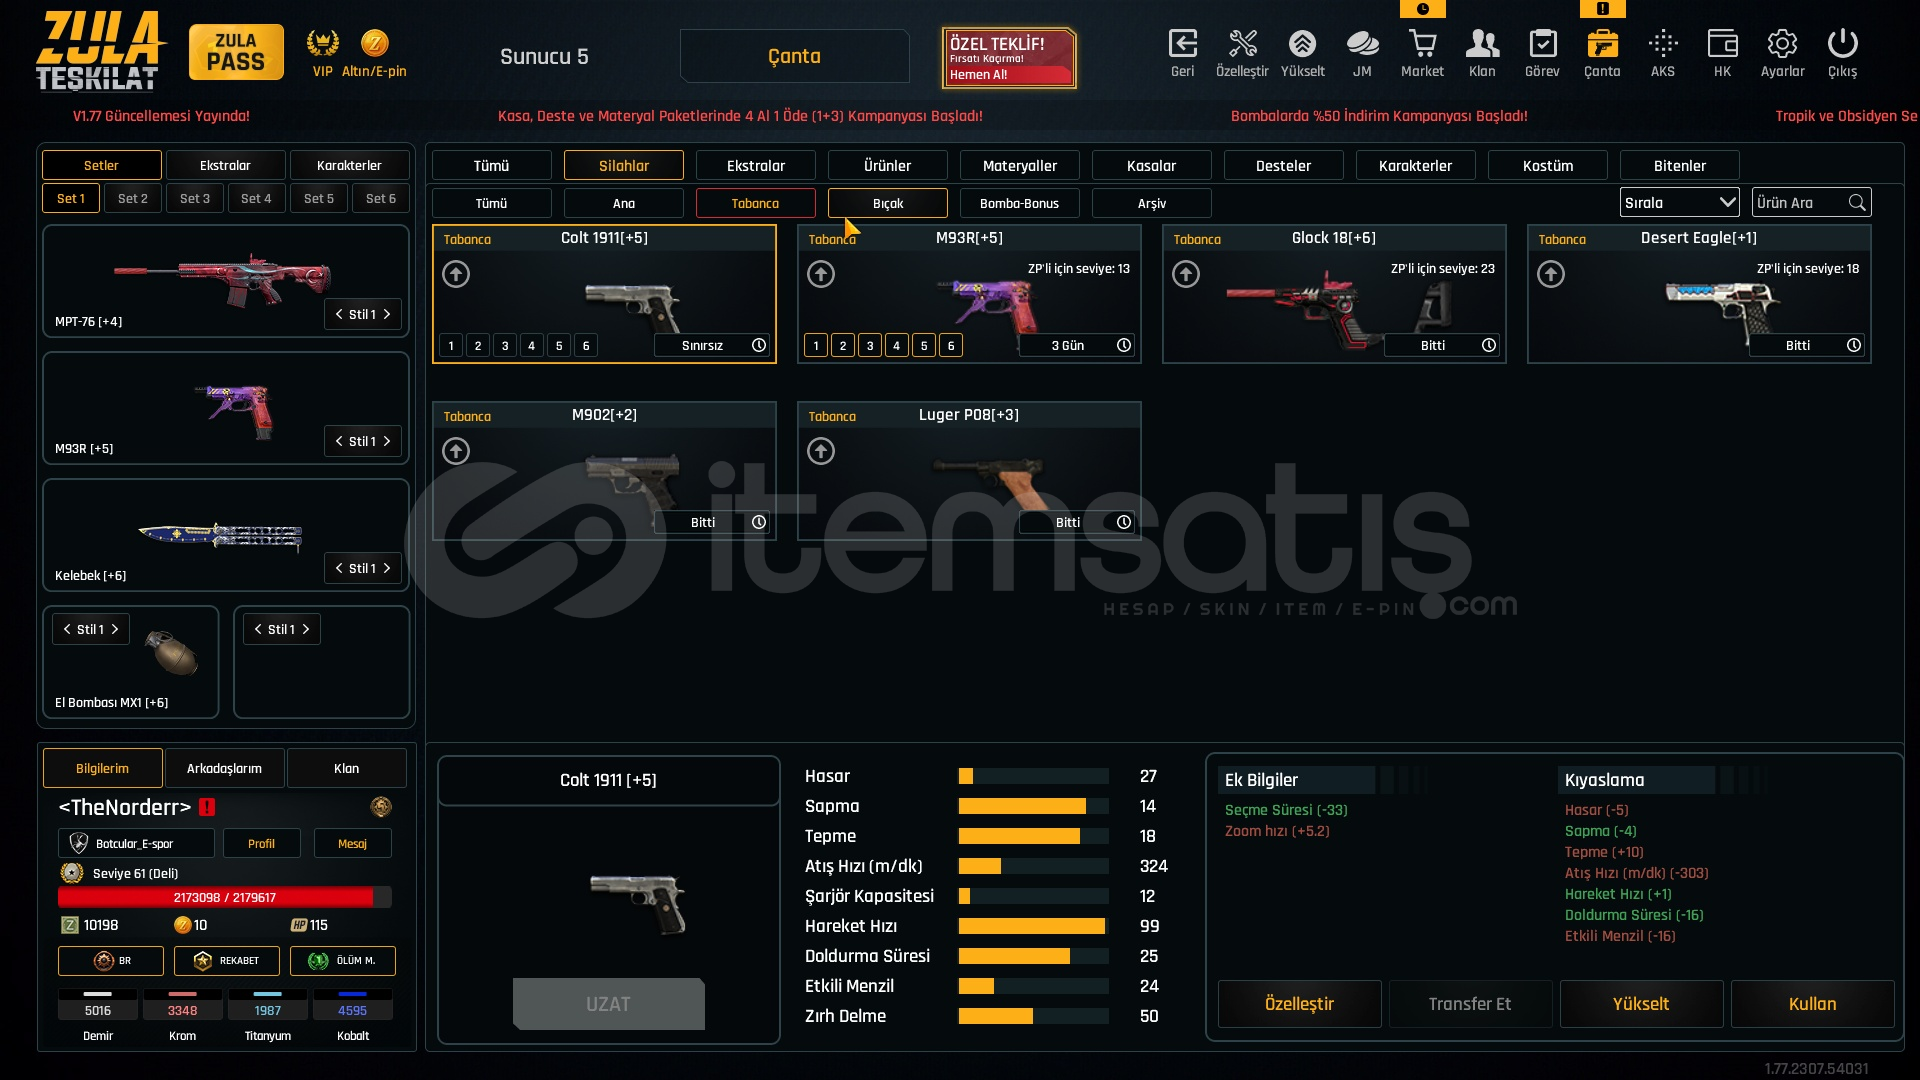
Task: Open the Klan icon
Action: coord(1482,44)
